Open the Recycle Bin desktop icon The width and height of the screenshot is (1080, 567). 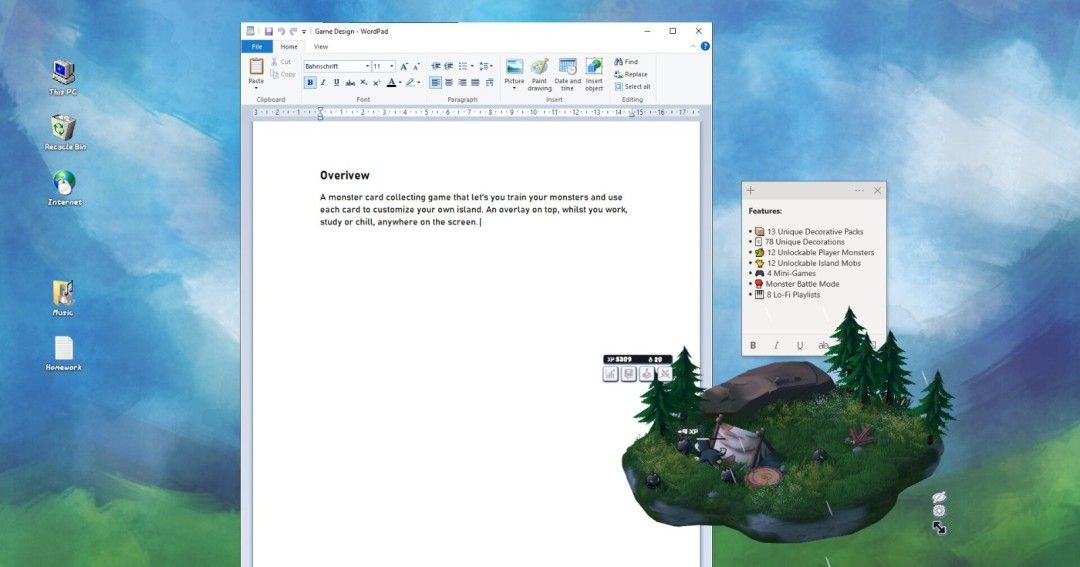click(x=64, y=129)
